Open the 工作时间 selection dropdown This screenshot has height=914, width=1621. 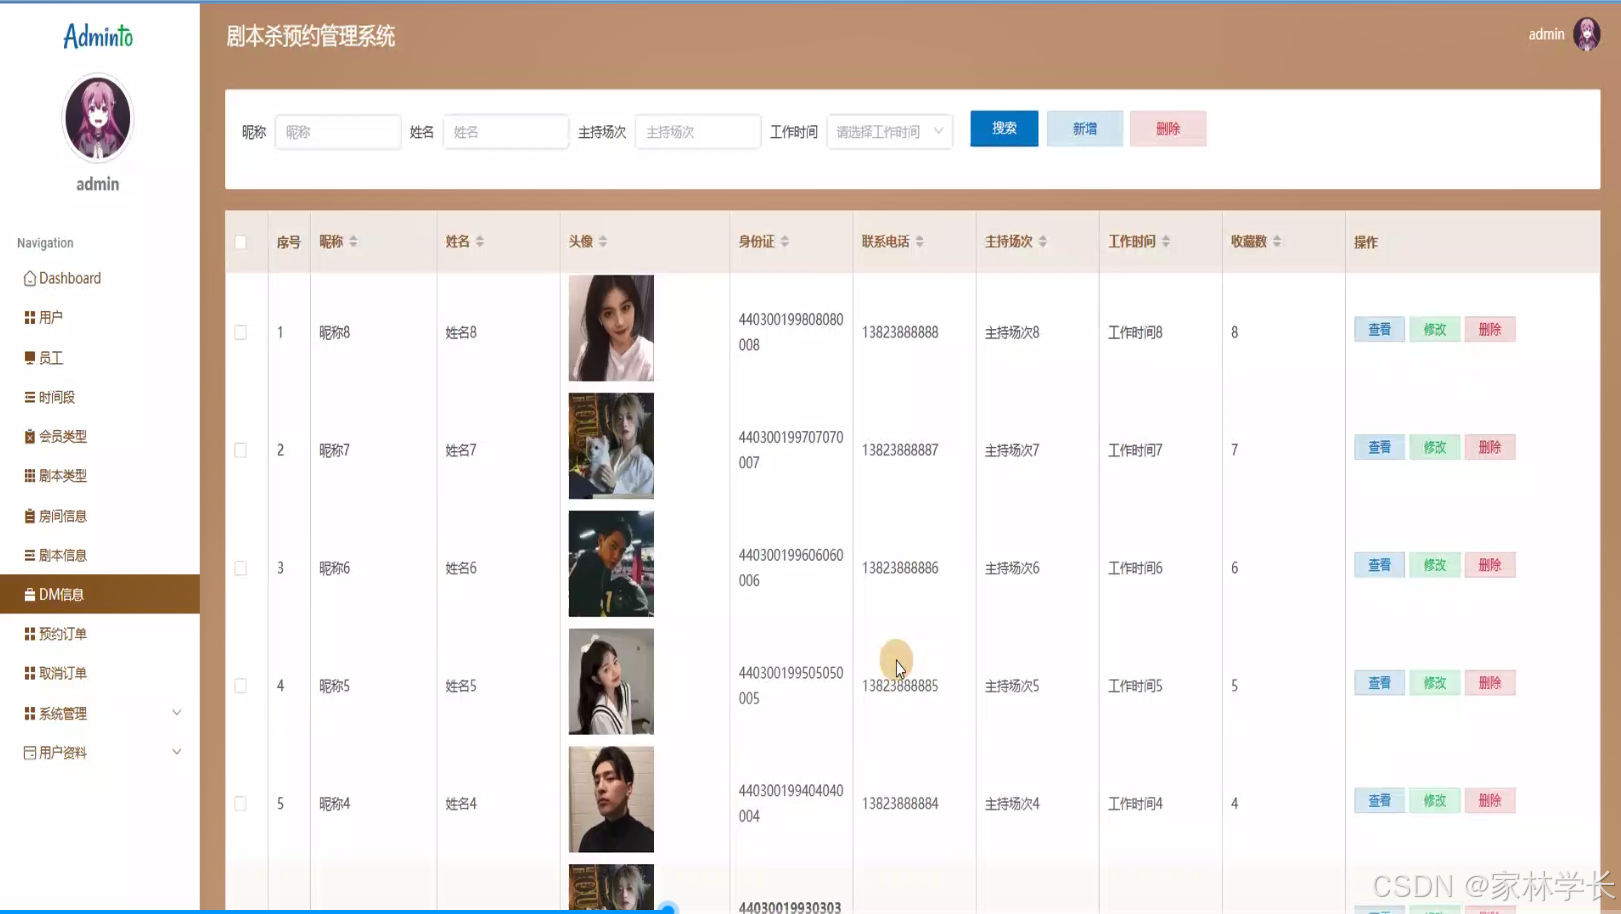coord(889,131)
